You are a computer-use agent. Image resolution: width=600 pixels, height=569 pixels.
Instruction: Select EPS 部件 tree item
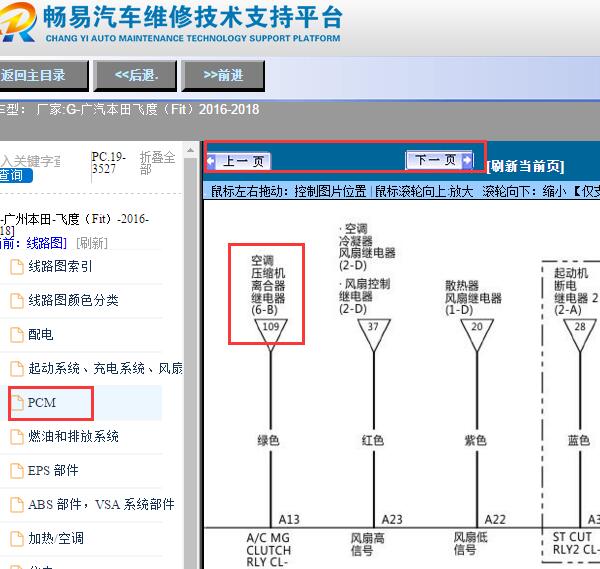[53, 471]
